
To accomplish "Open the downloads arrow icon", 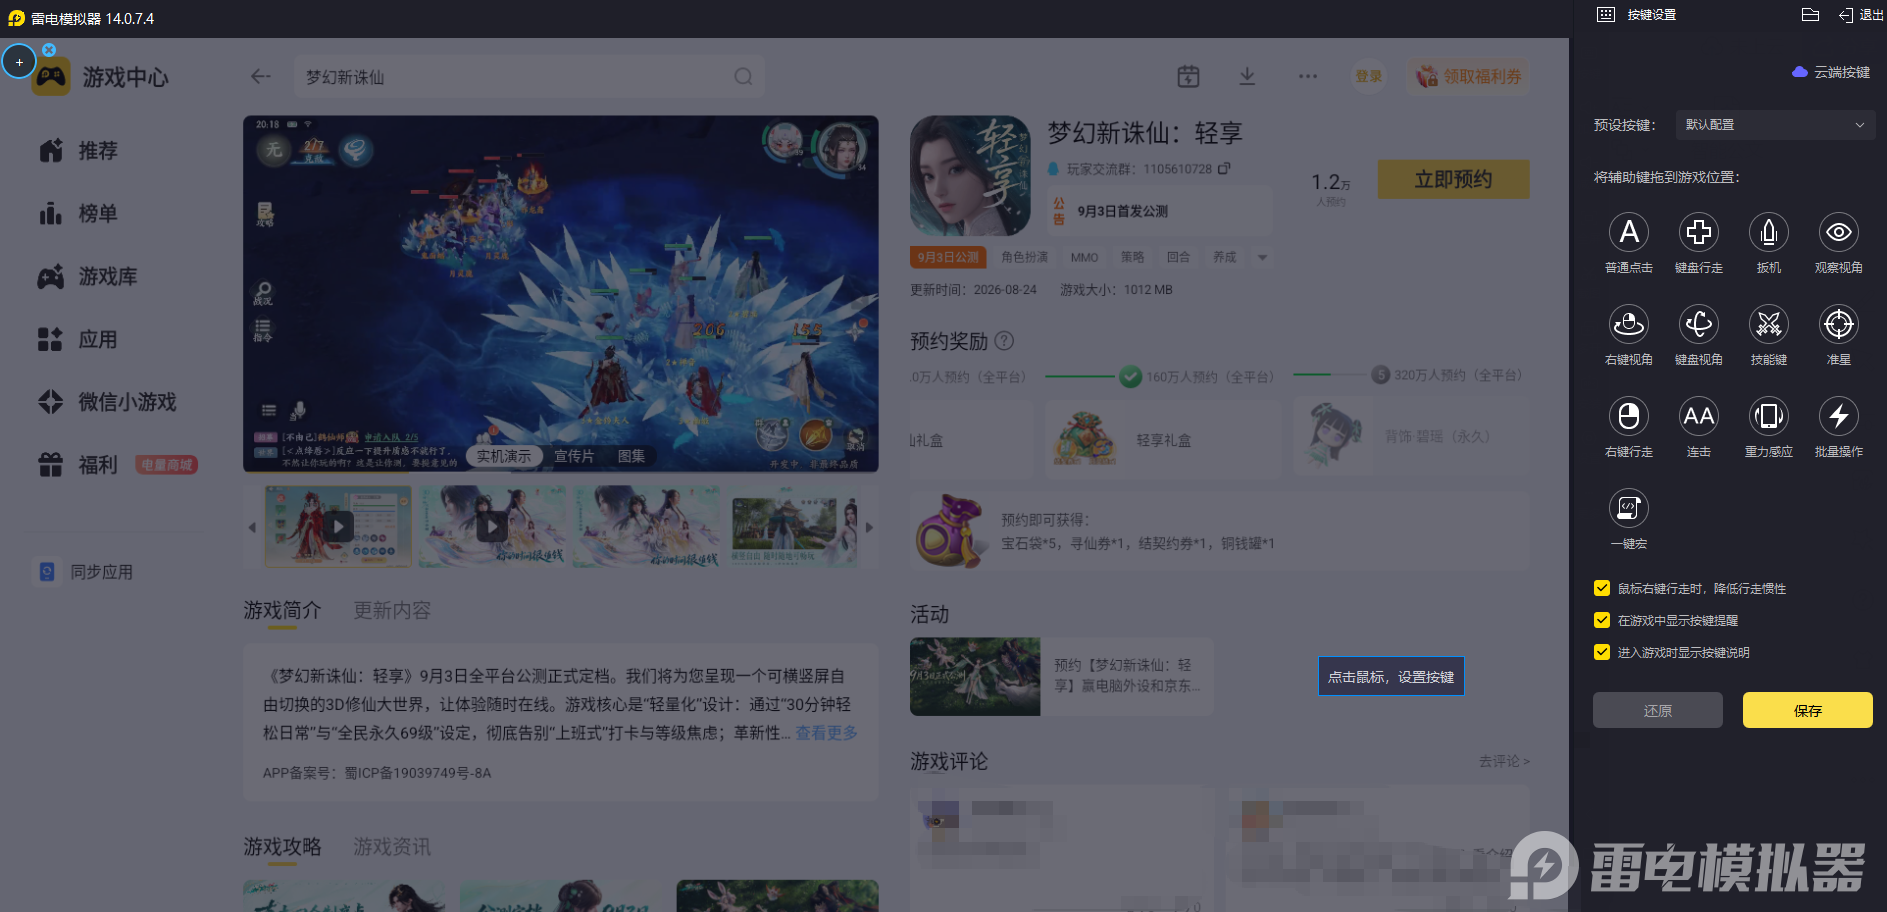I will click(x=1247, y=76).
